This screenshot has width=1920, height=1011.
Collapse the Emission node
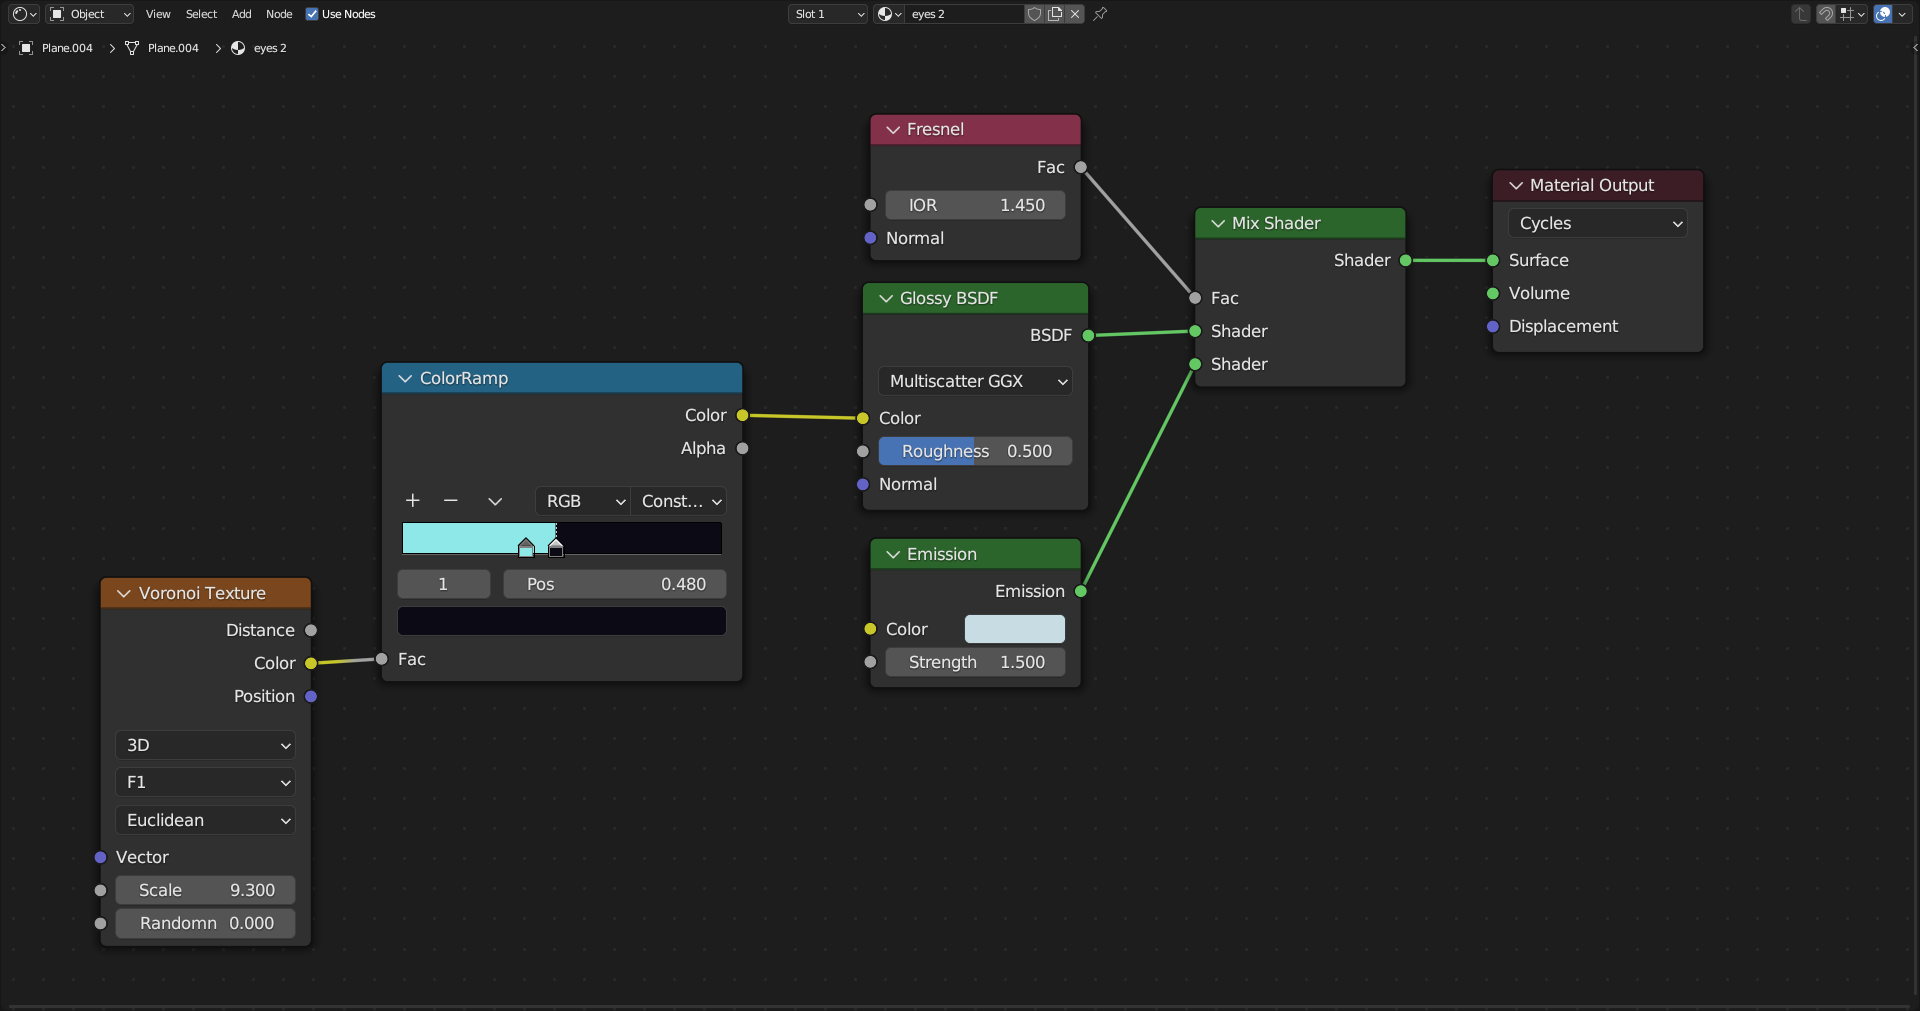[893, 554]
